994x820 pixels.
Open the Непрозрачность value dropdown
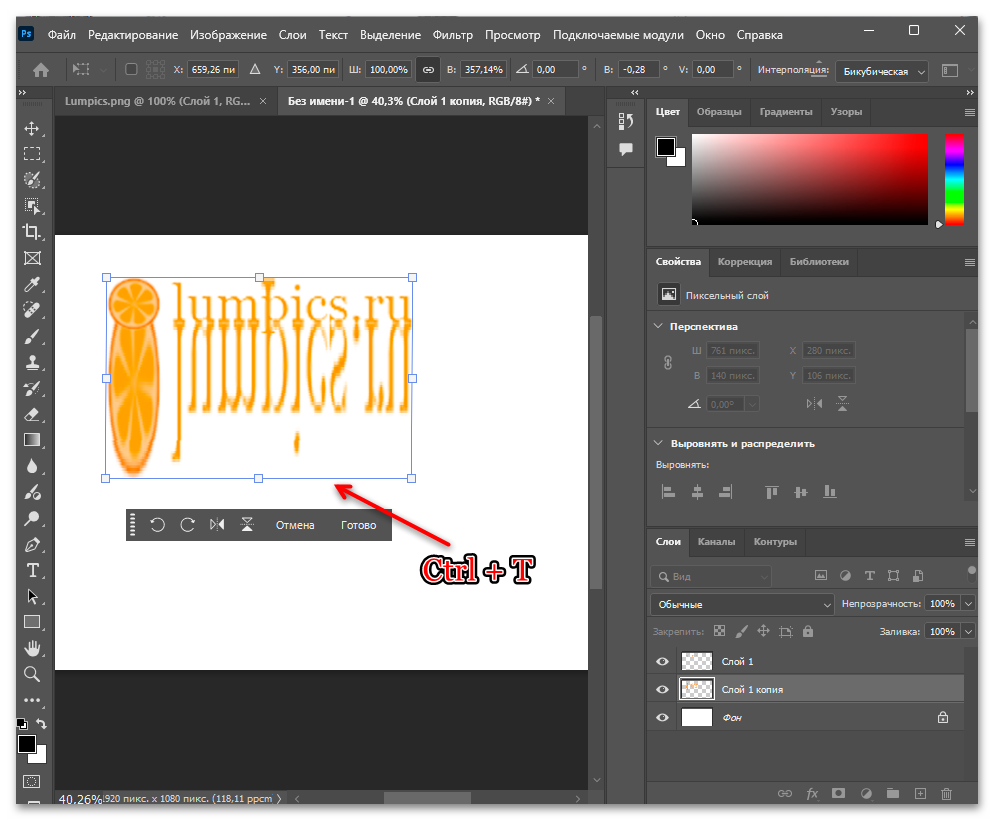click(x=969, y=604)
